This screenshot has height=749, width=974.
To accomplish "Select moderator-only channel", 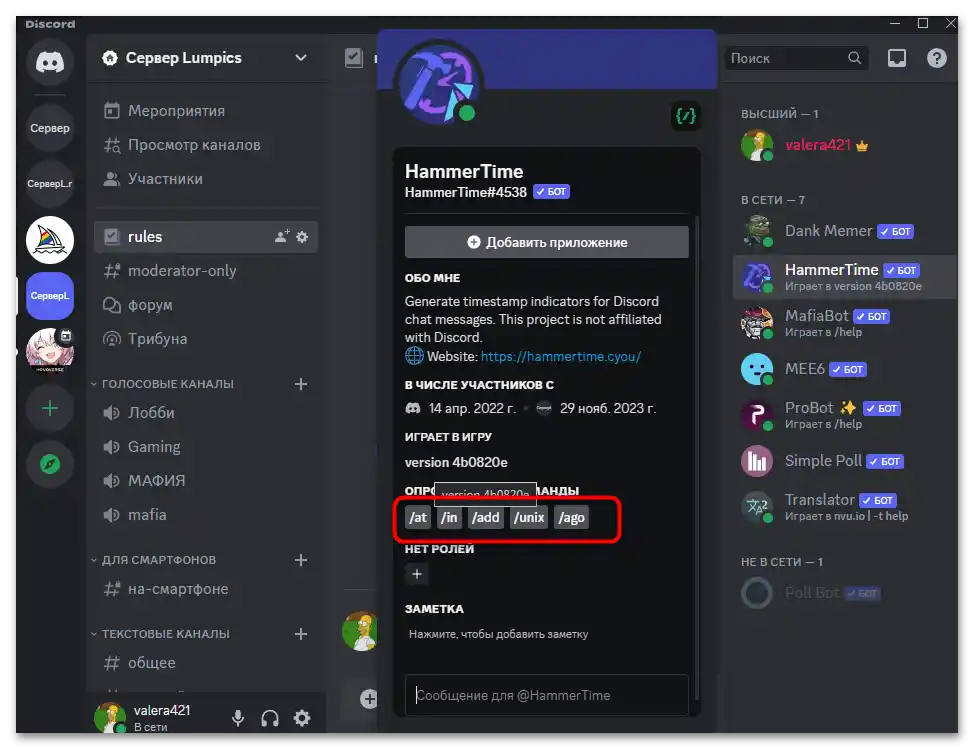I will coord(206,271).
